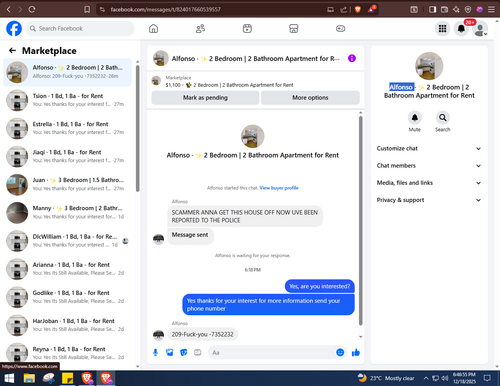Click the More options button
Screen dimensions: 500x386
tap(310, 98)
